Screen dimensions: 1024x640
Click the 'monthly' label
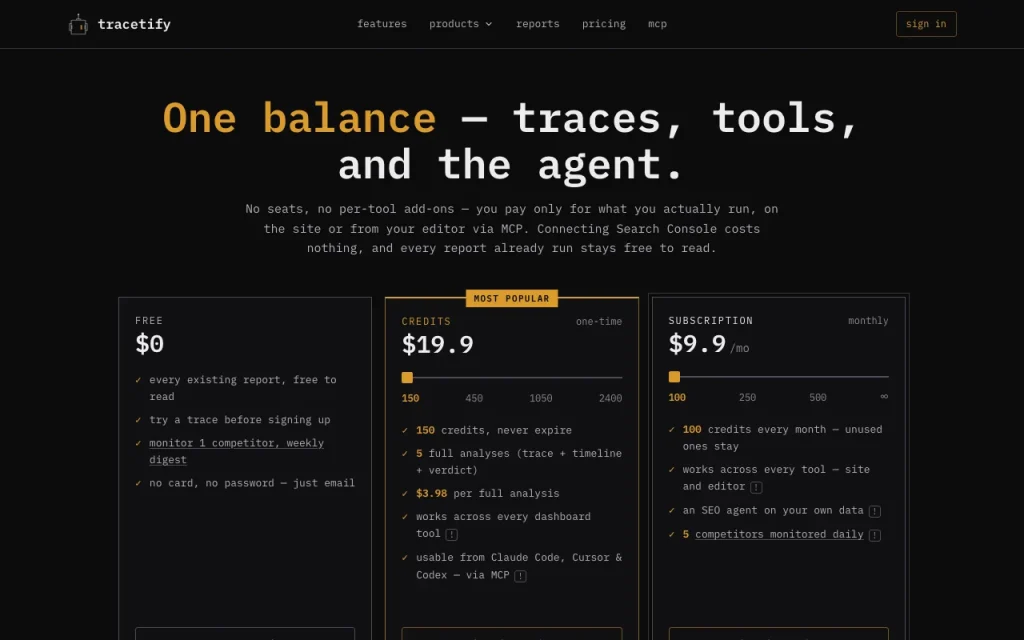(x=868, y=321)
